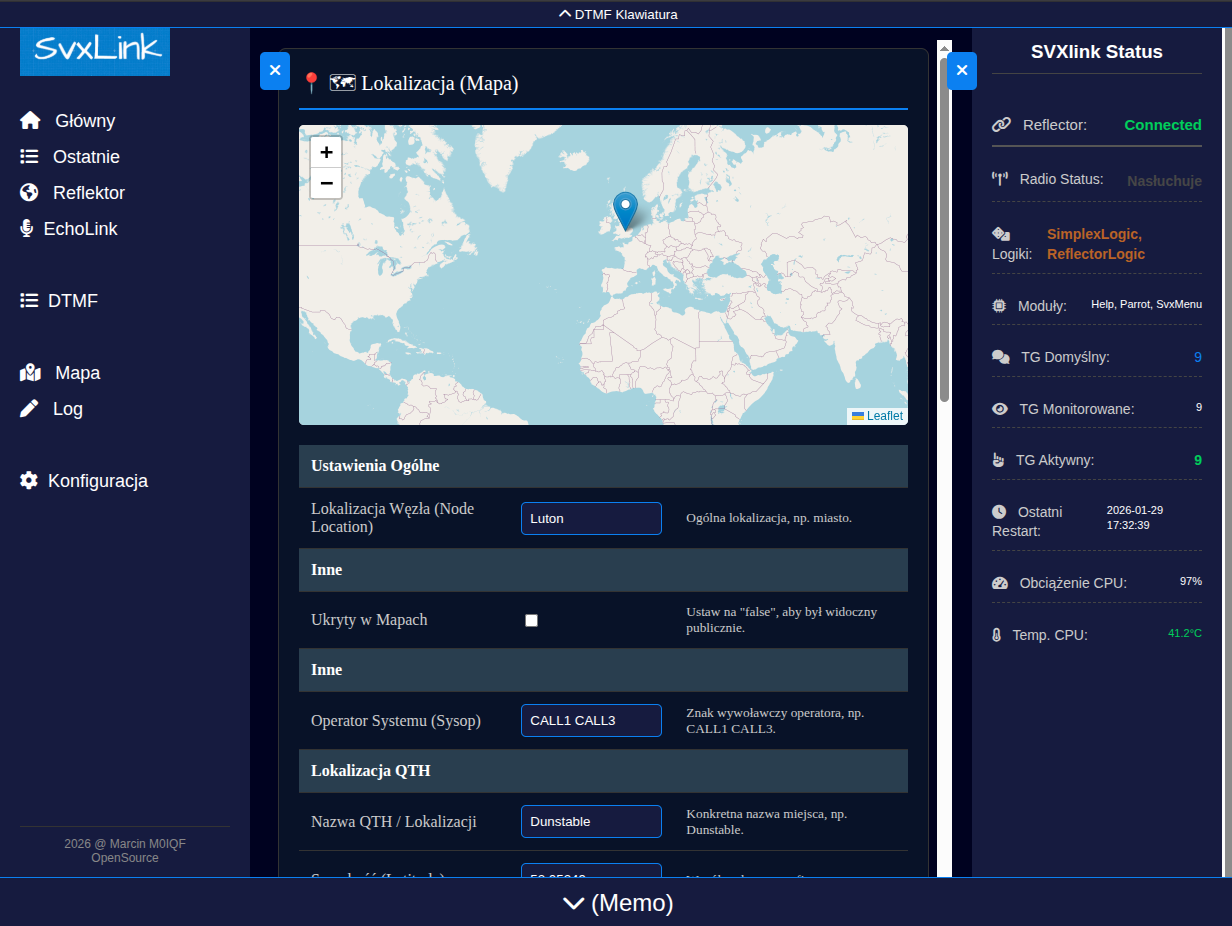Click the globe icon next to Reflektor
This screenshot has height=926, width=1232.
click(30, 193)
